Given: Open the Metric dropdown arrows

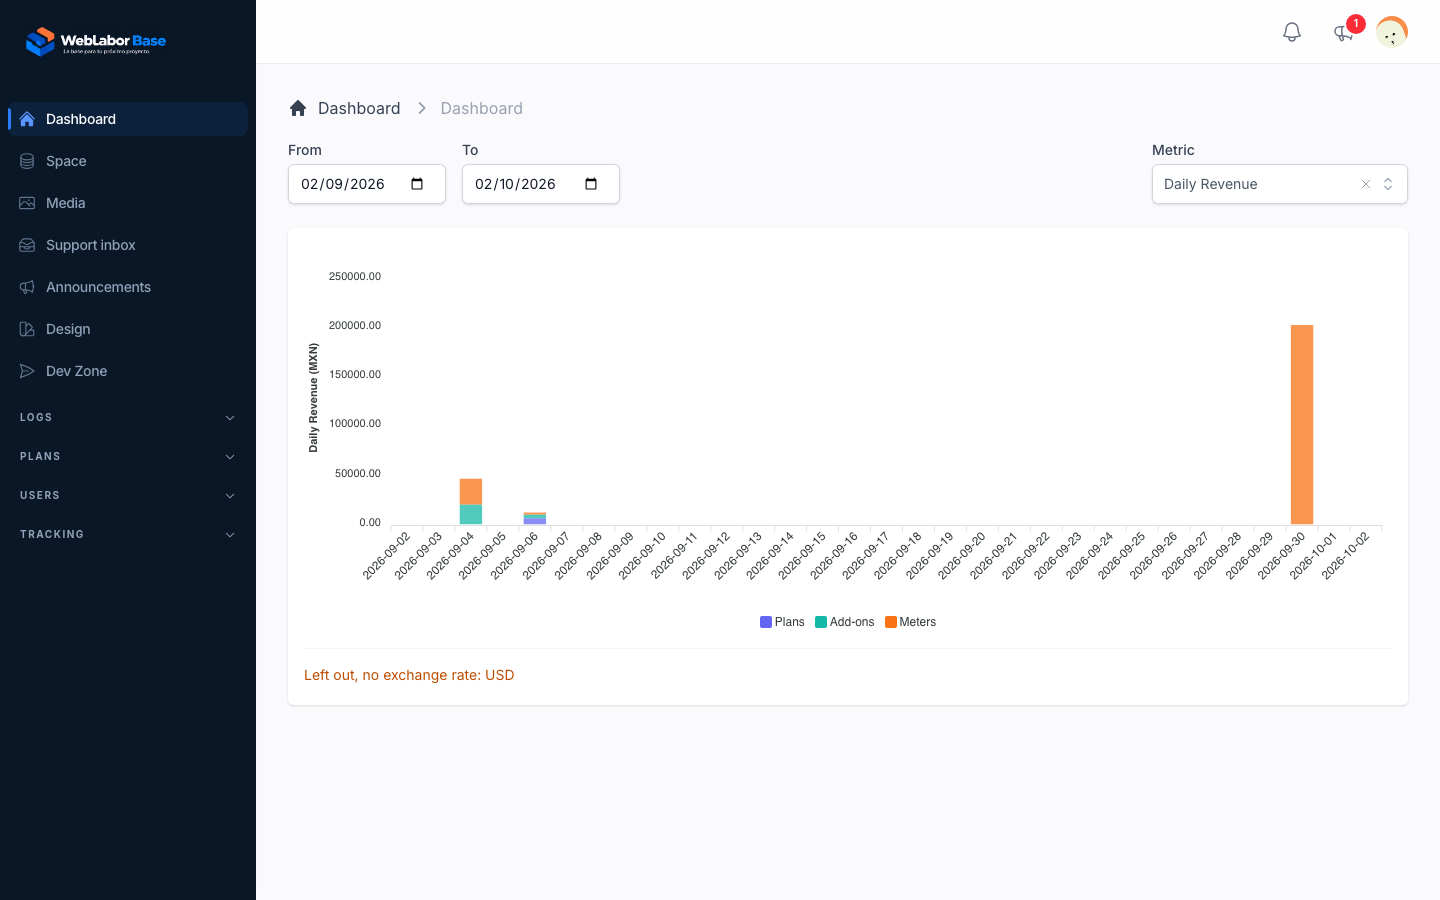Looking at the screenshot, I should (x=1388, y=184).
